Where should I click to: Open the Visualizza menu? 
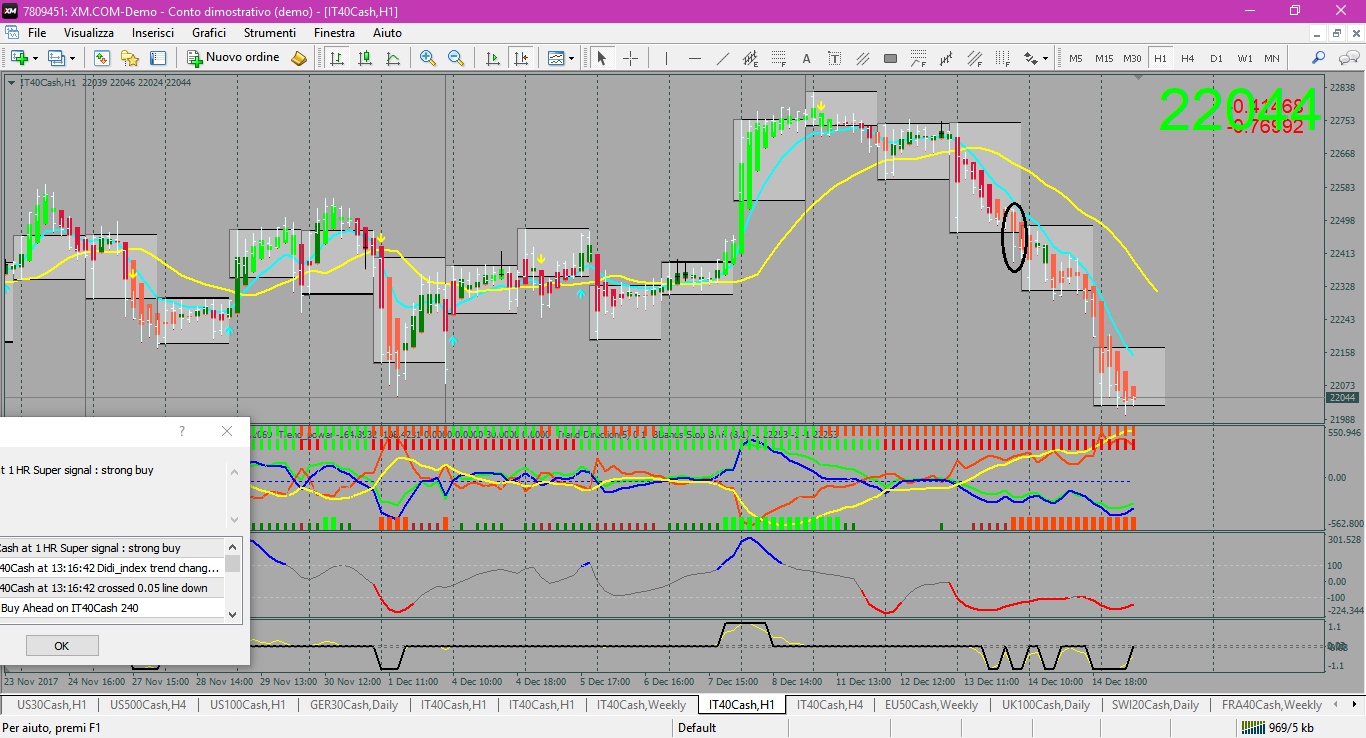90,33
